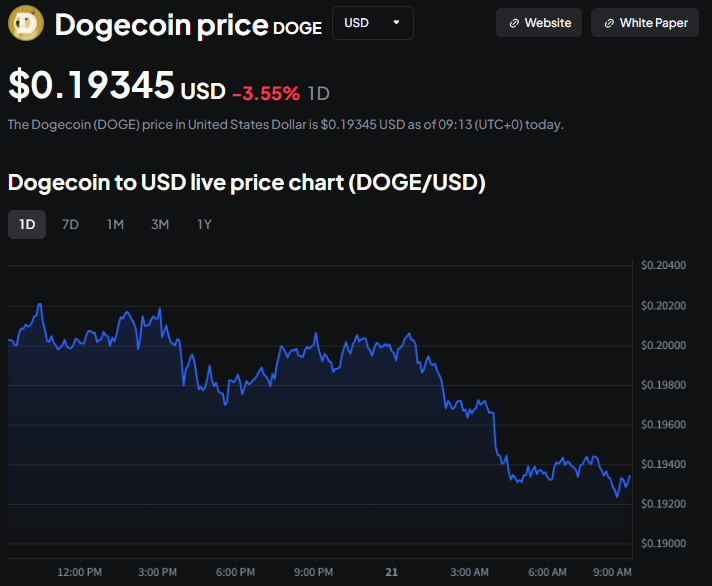
Task: Switch to the 3M timeframe
Action: (160, 224)
